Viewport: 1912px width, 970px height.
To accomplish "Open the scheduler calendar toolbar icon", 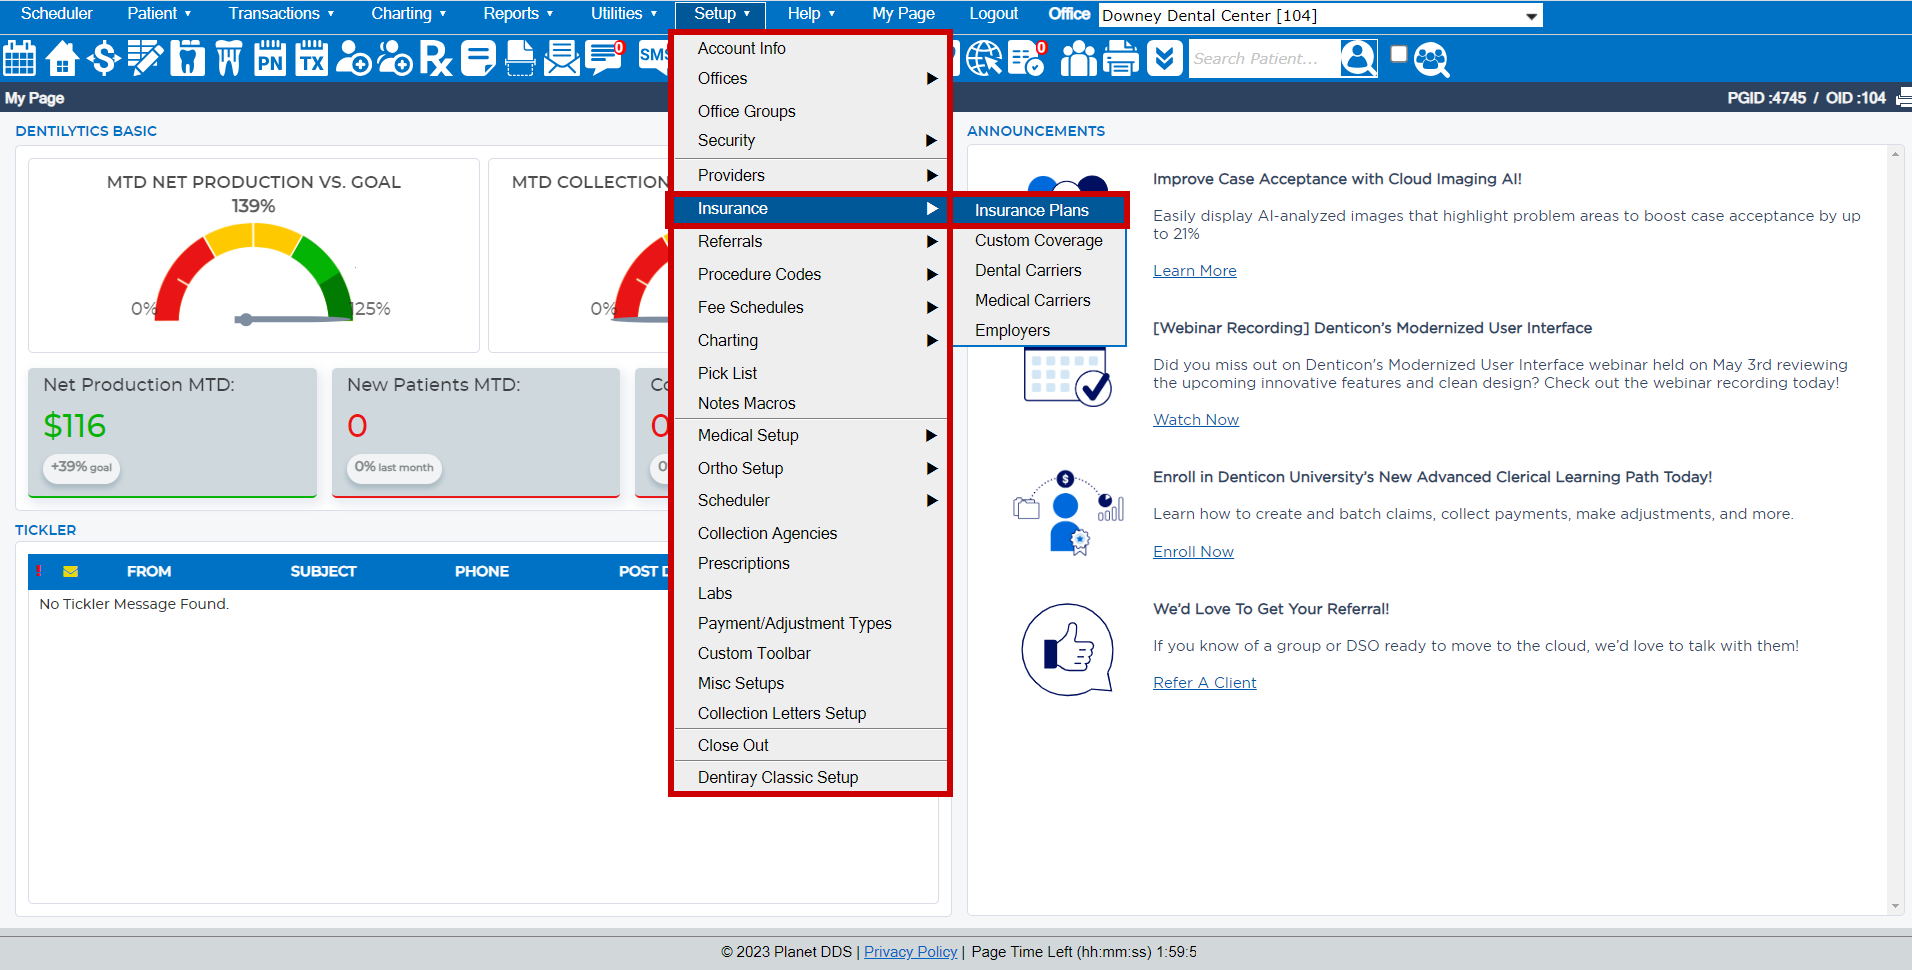I will pos(20,59).
